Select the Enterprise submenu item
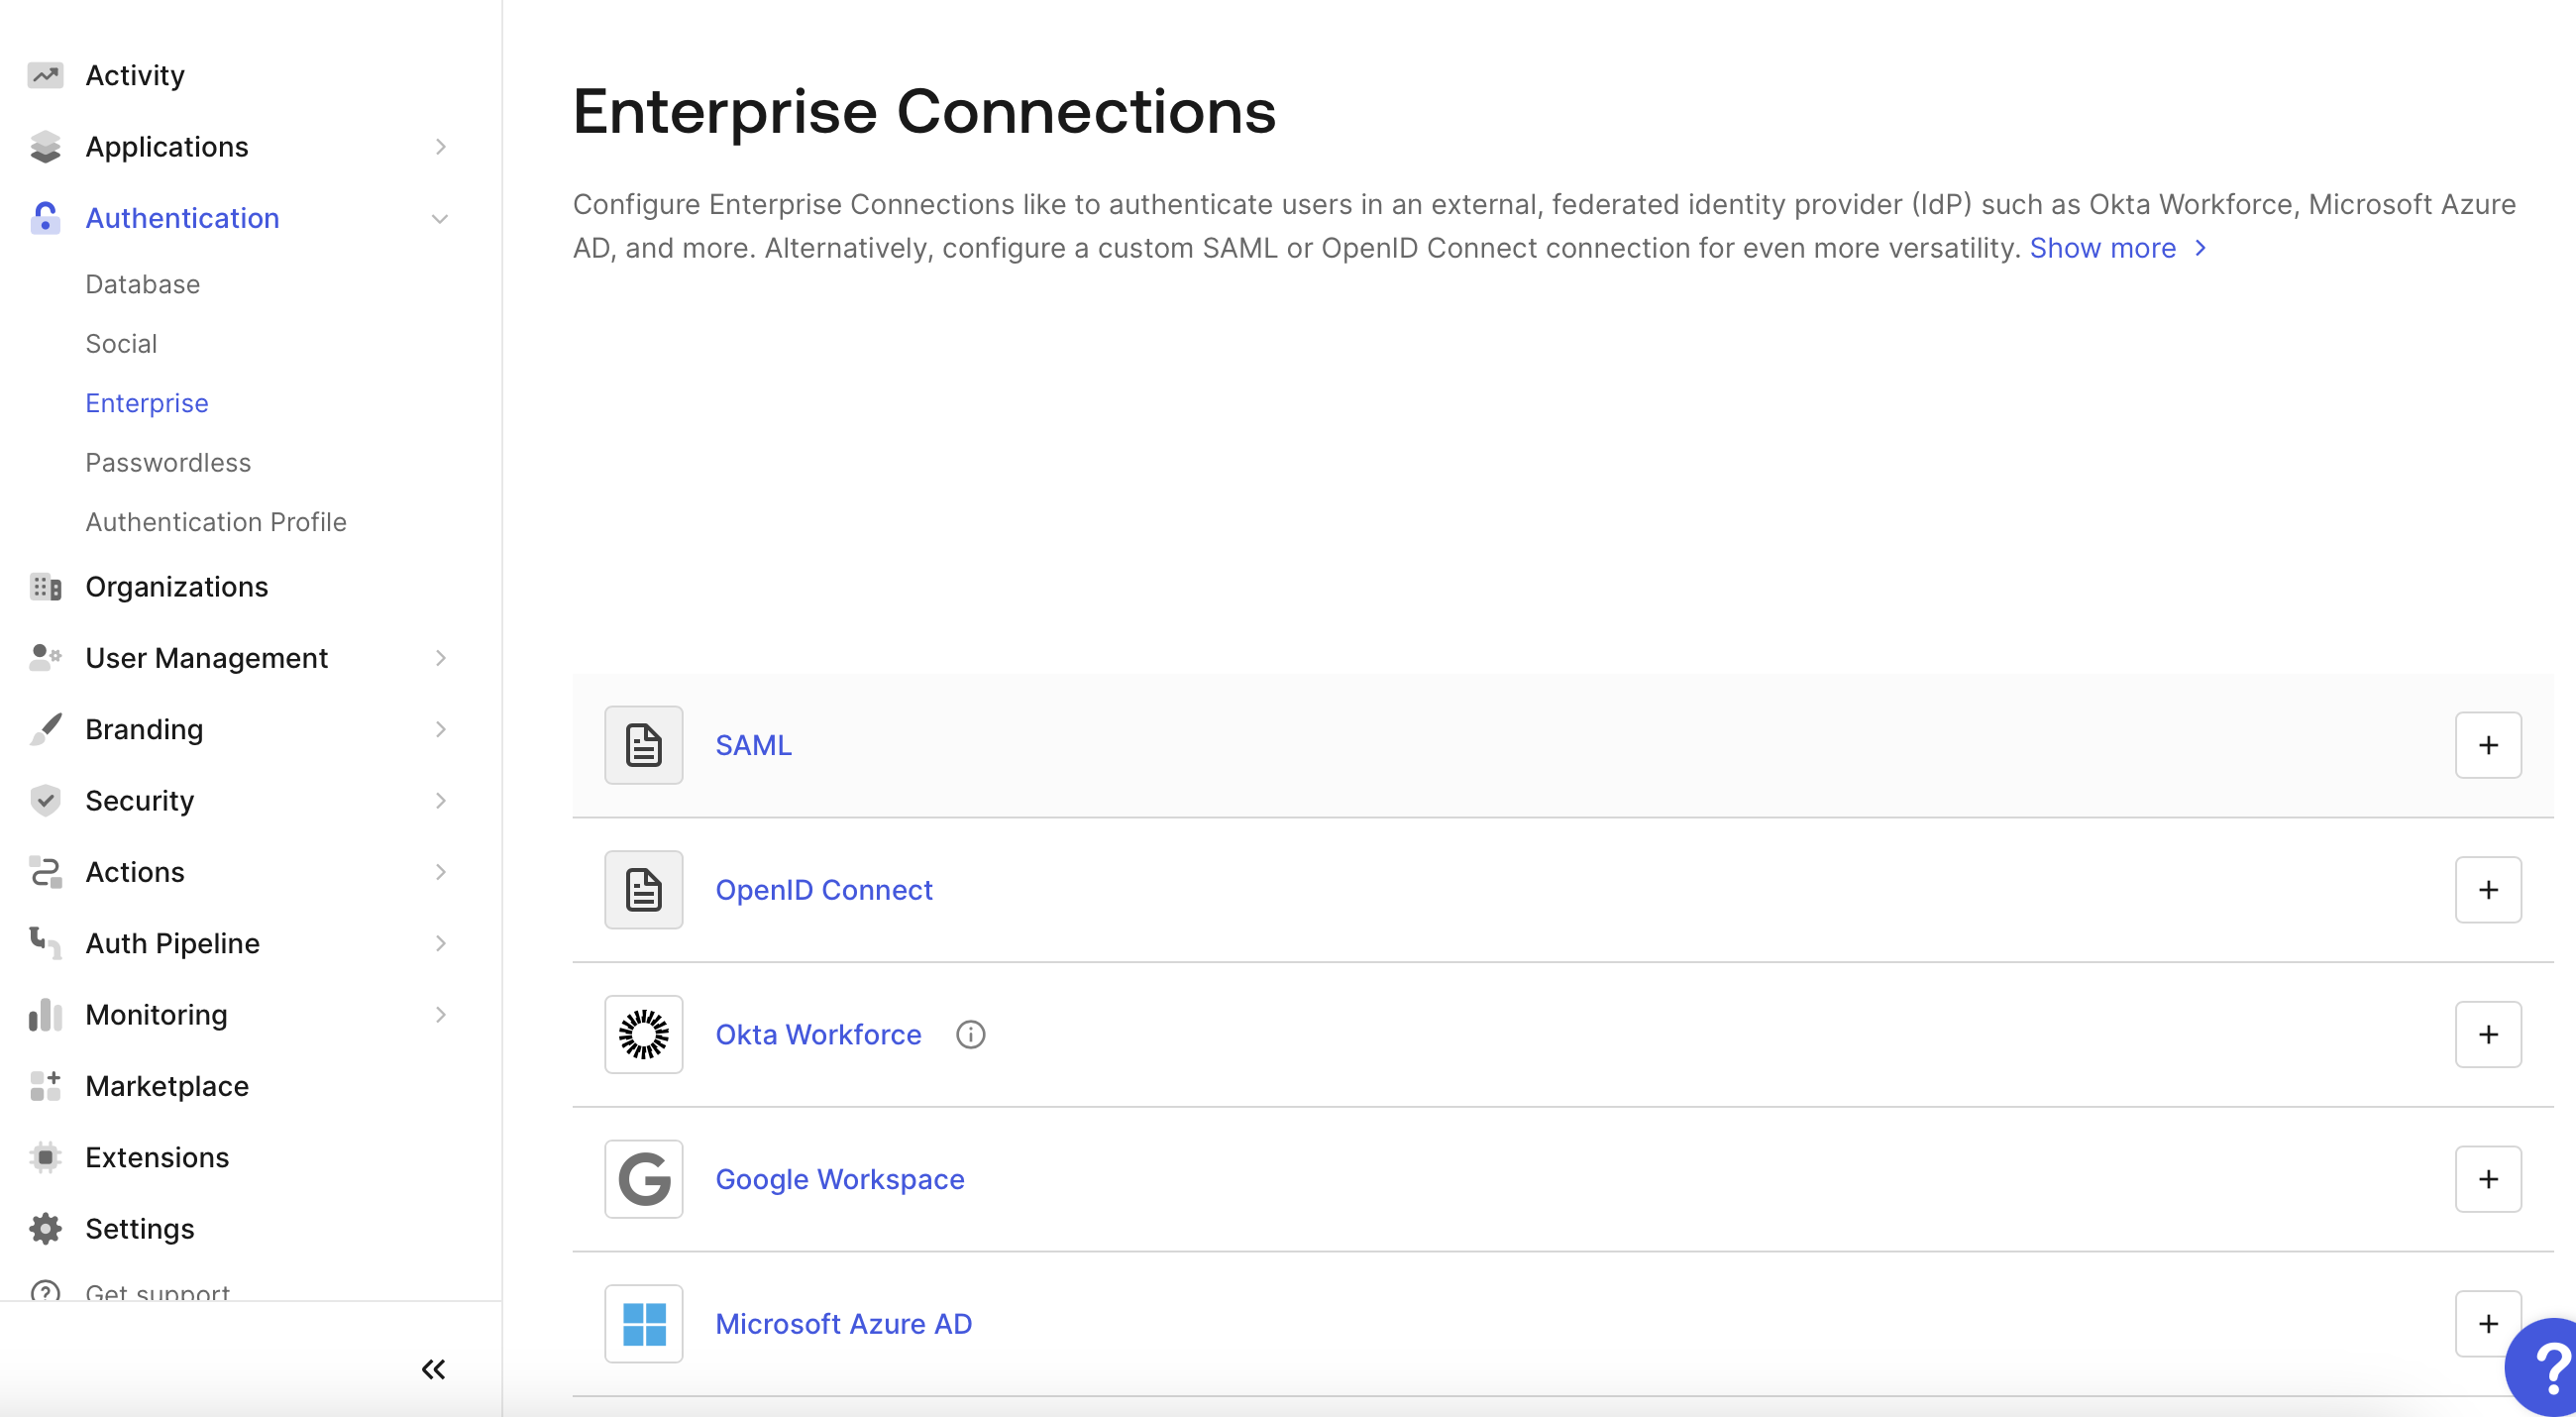The width and height of the screenshot is (2576, 1417). pyautogui.click(x=147, y=403)
